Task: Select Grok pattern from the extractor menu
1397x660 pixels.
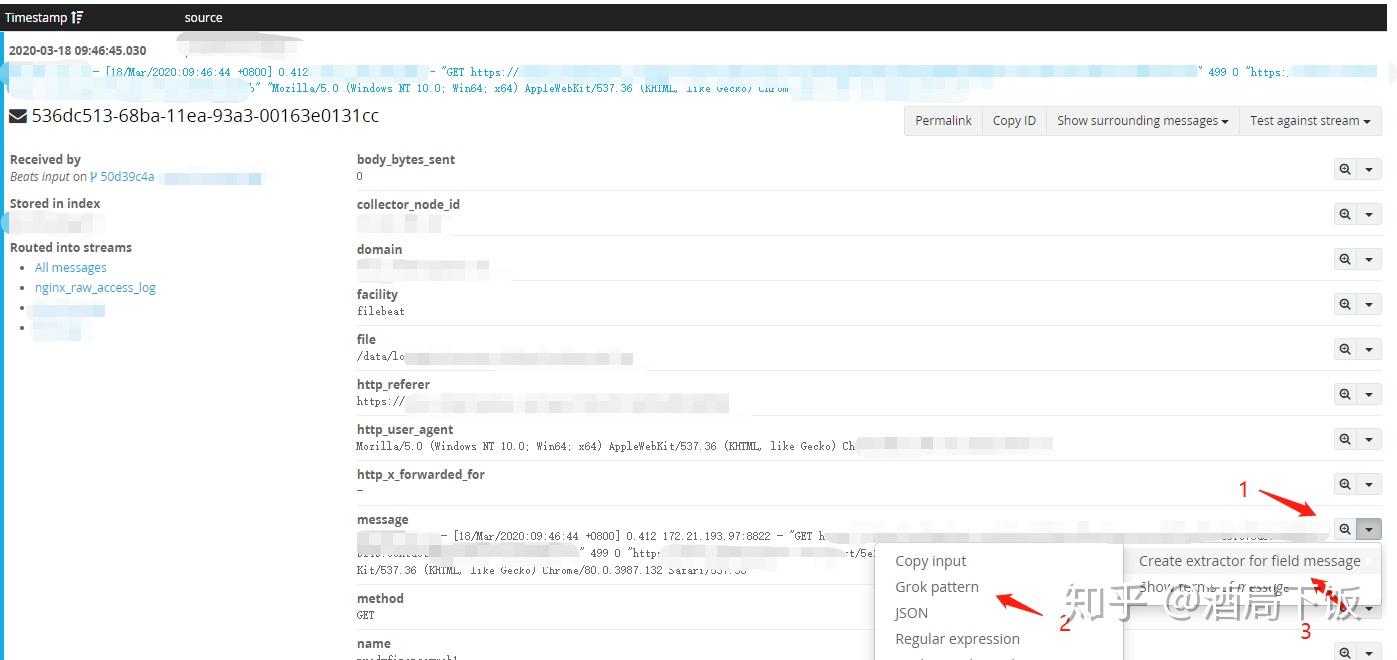Action: 936,586
